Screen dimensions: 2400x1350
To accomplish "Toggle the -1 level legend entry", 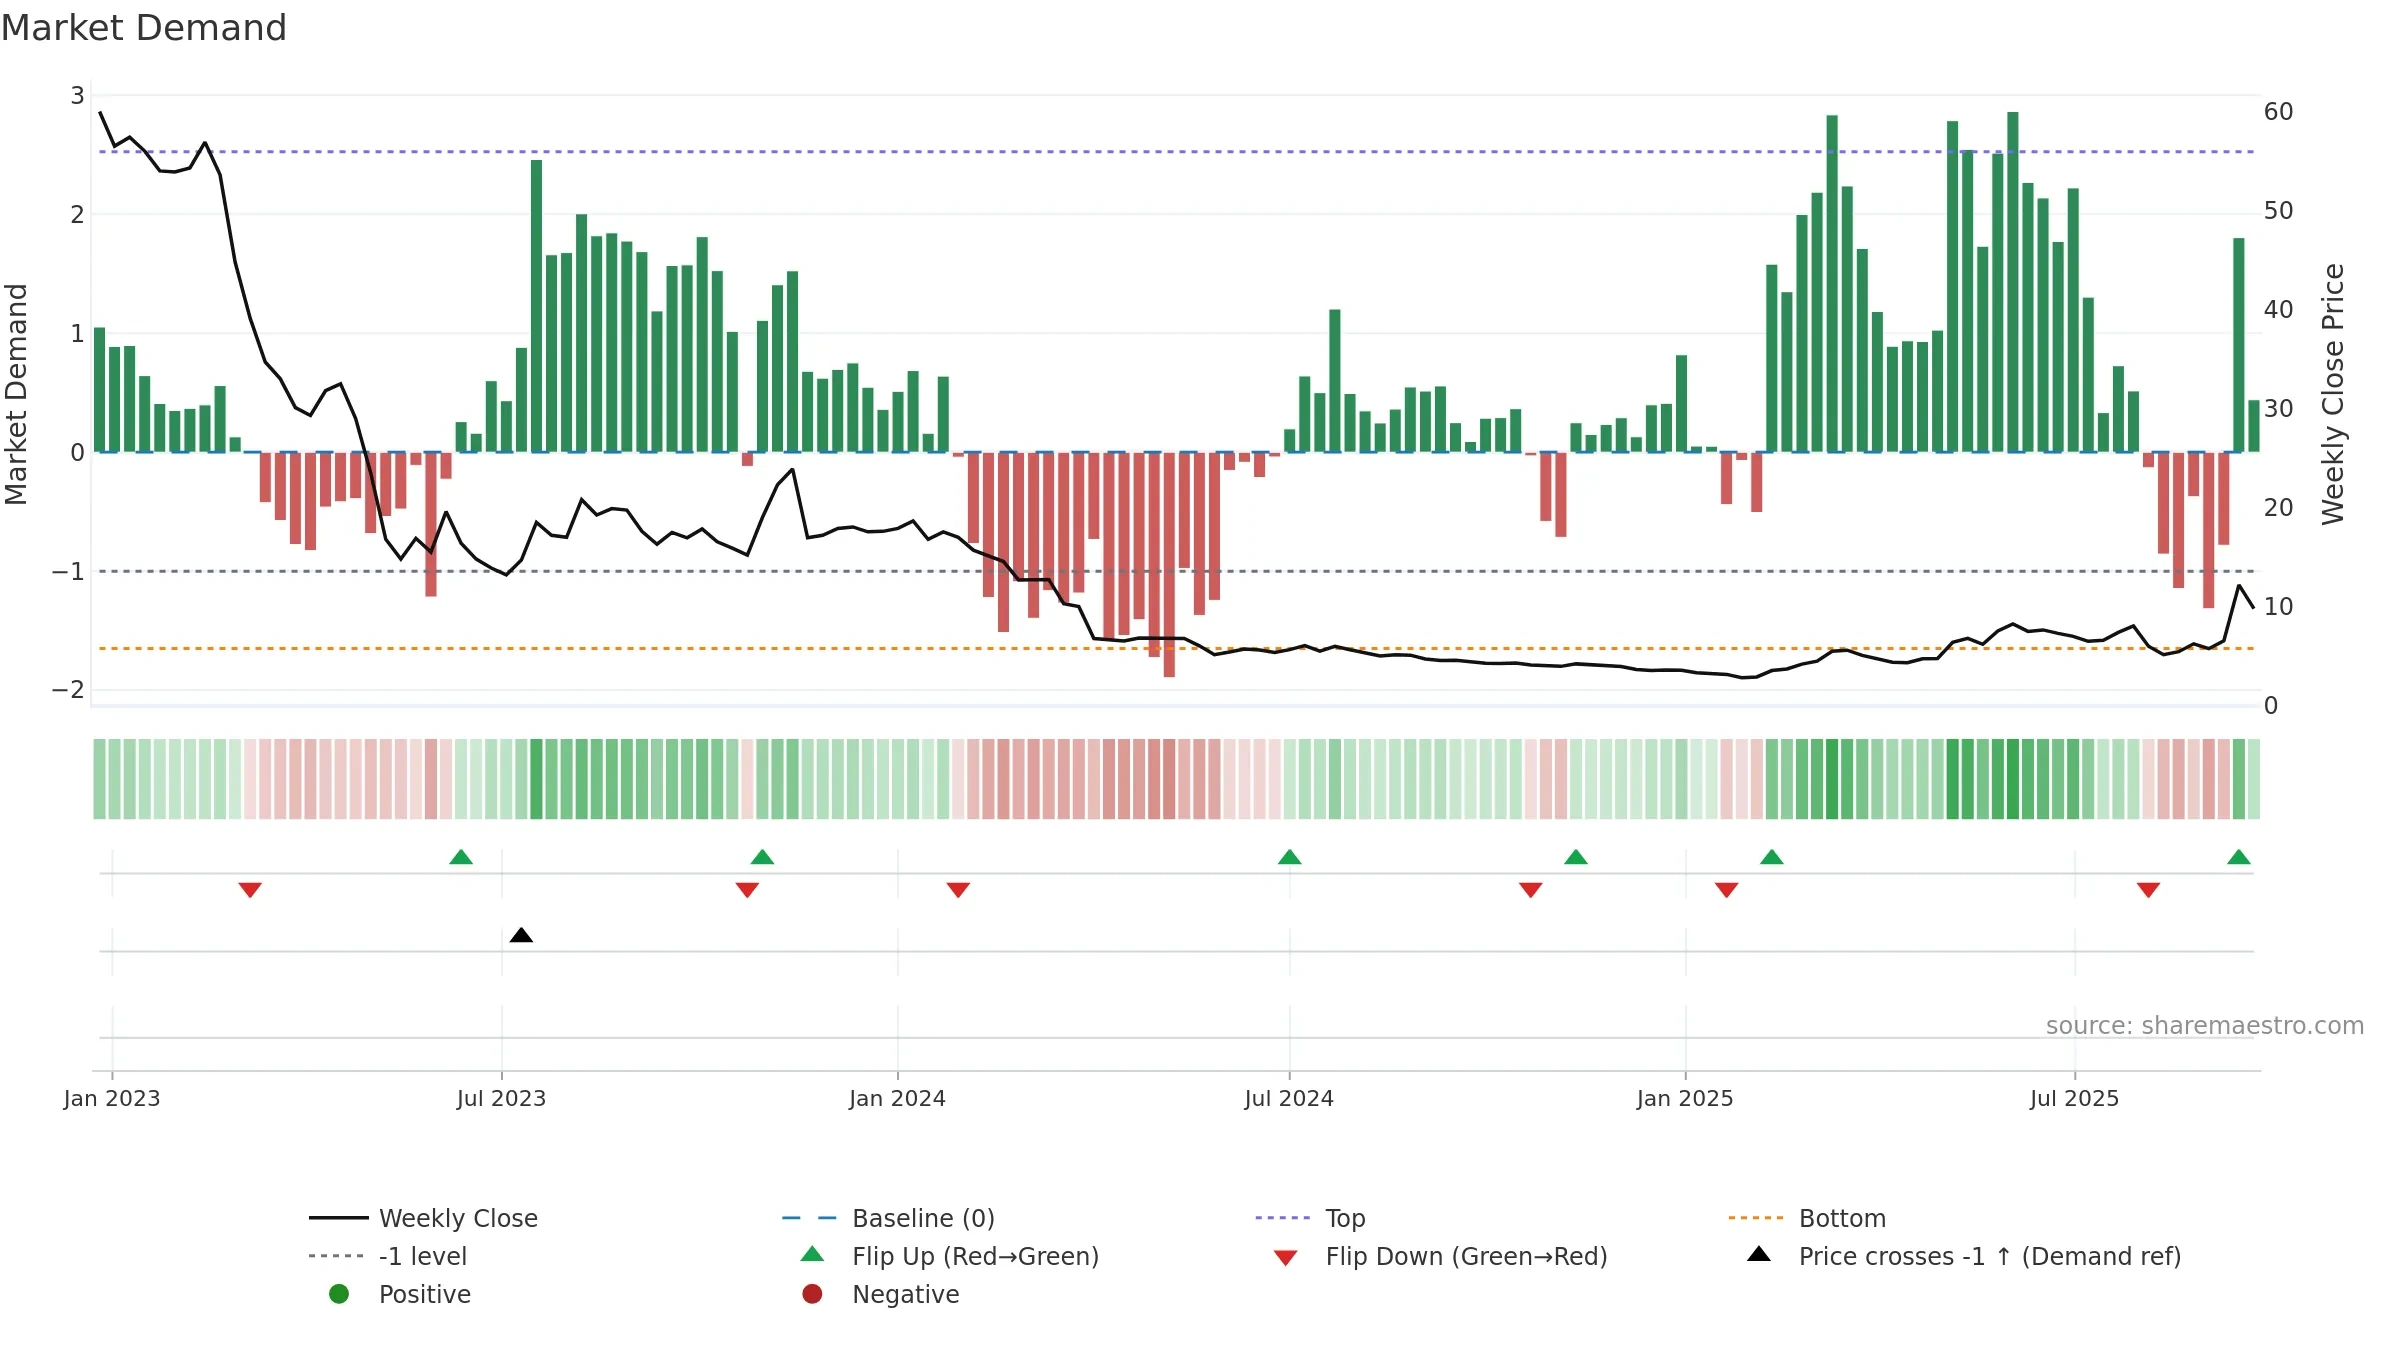I will [388, 1256].
